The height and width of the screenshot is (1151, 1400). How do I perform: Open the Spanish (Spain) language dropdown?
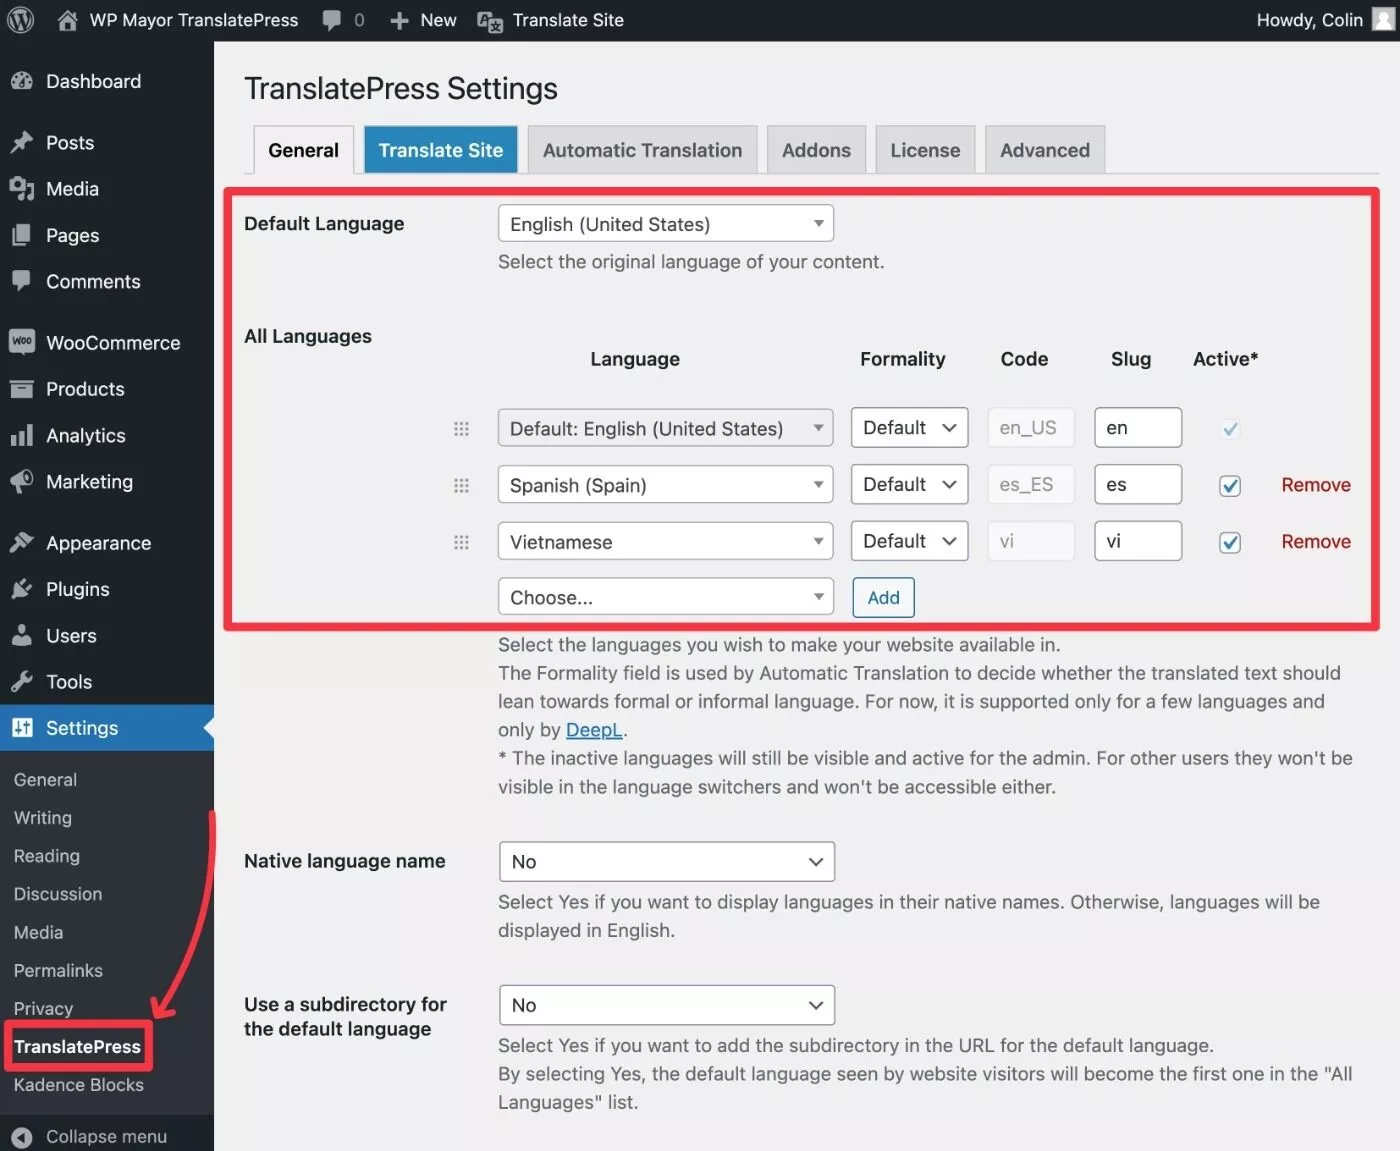click(x=666, y=485)
